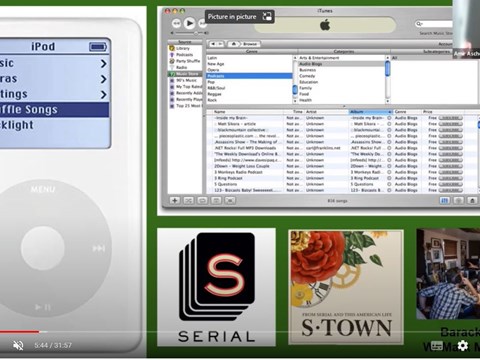The width and height of the screenshot is (480, 360).
Task: Select the Reggae genre
Action: coord(249,94)
